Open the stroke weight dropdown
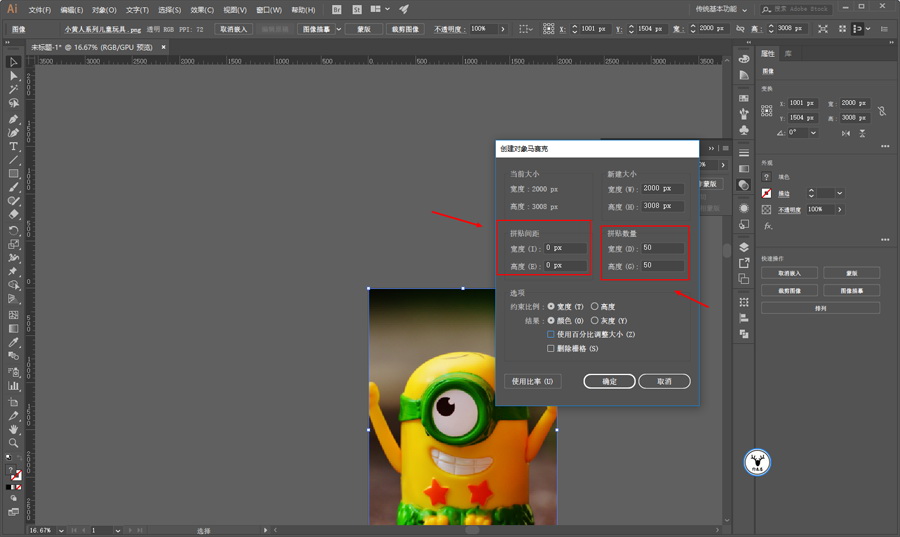 (839, 193)
